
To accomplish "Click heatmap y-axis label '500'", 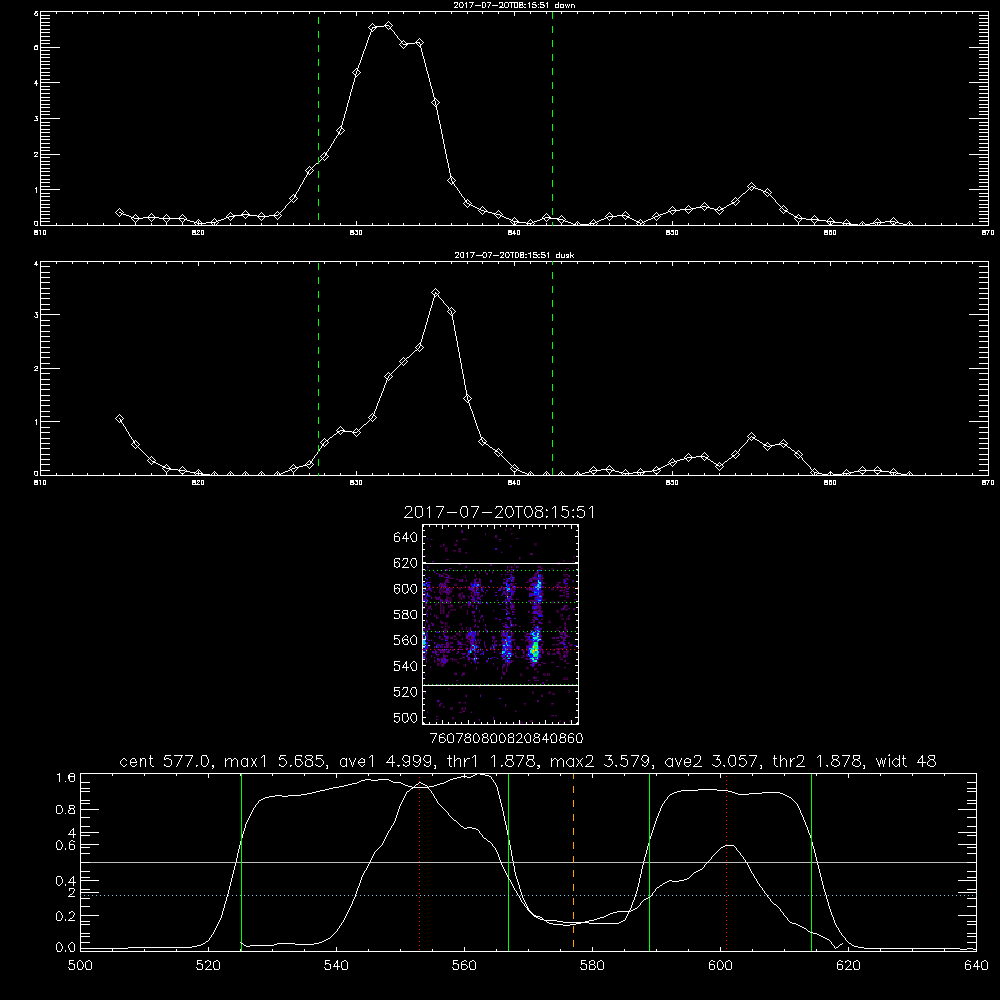I will click(406, 717).
